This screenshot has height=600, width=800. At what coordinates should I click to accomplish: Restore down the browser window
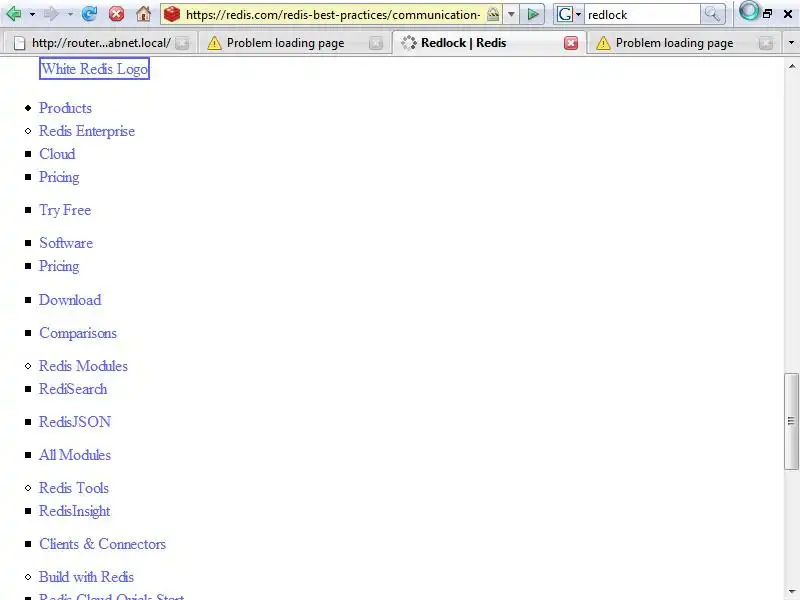click(767, 14)
